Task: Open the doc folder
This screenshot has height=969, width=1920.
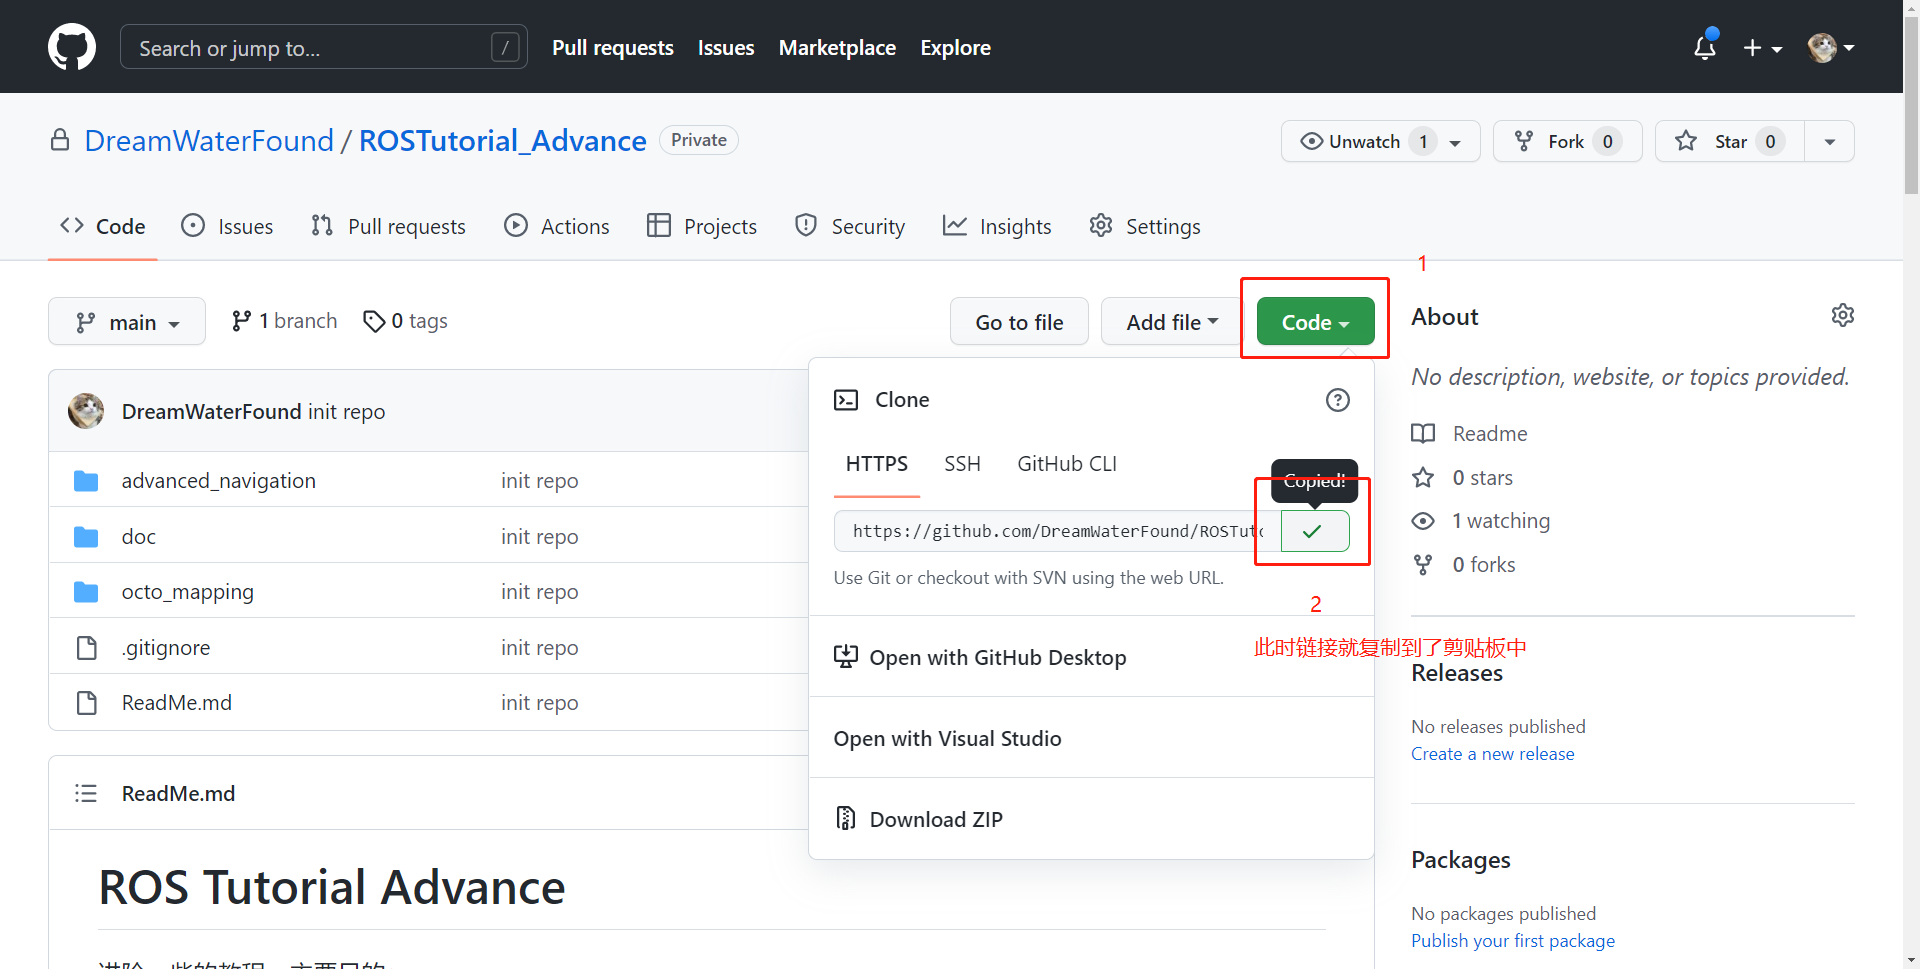Action: click(x=139, y=537)
